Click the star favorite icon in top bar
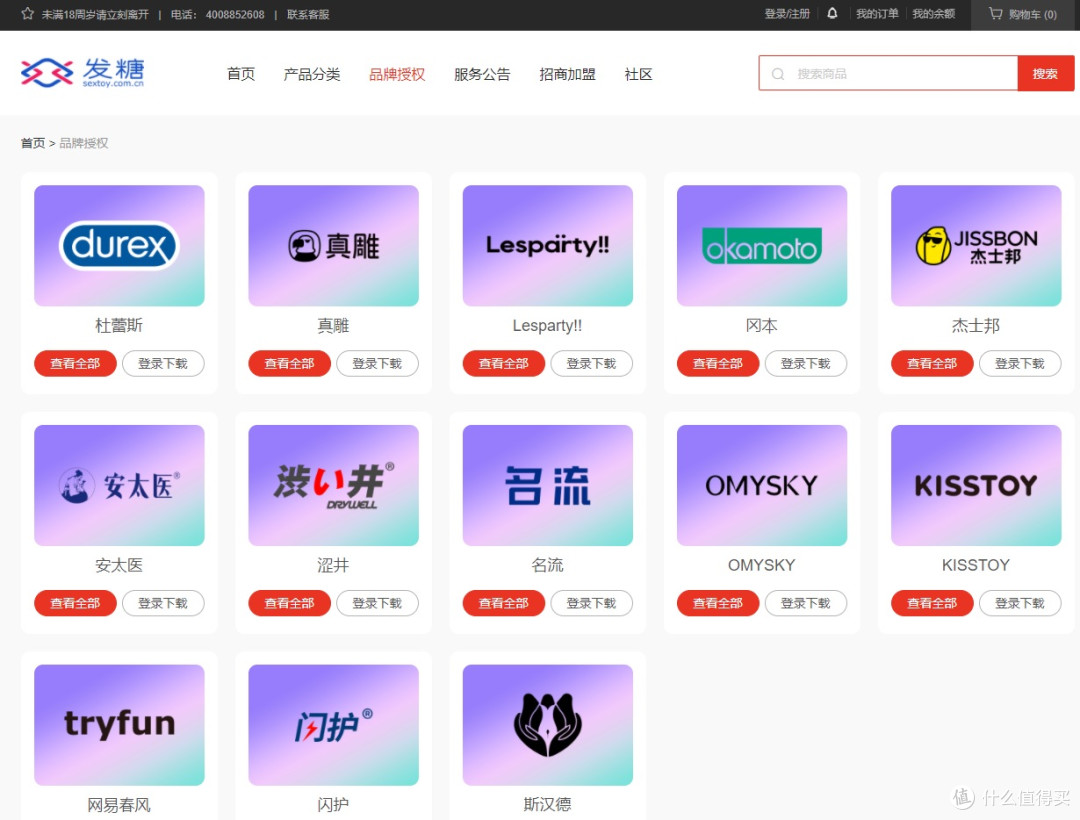This screenshot has width=1080, height=820. [x=28, y=14]
